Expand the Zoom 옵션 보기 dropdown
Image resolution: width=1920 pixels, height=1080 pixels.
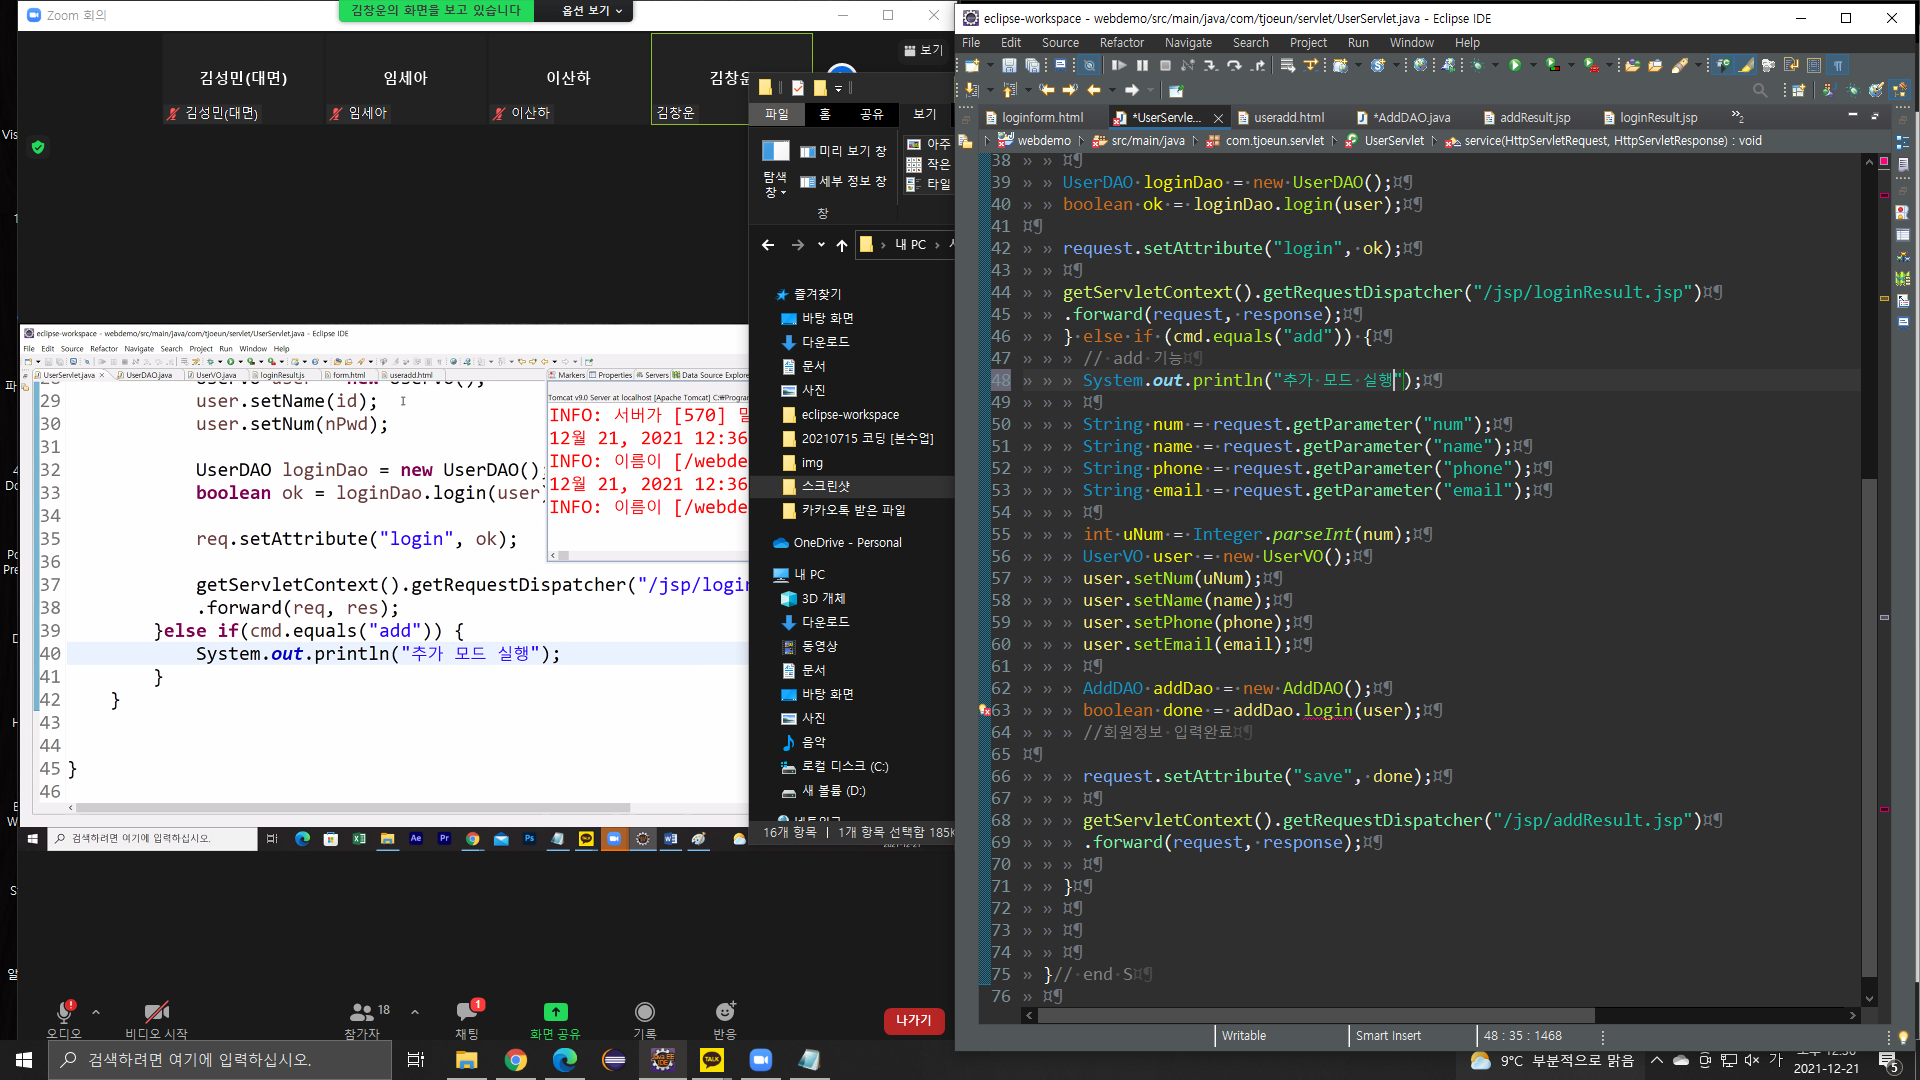[592, 11]
